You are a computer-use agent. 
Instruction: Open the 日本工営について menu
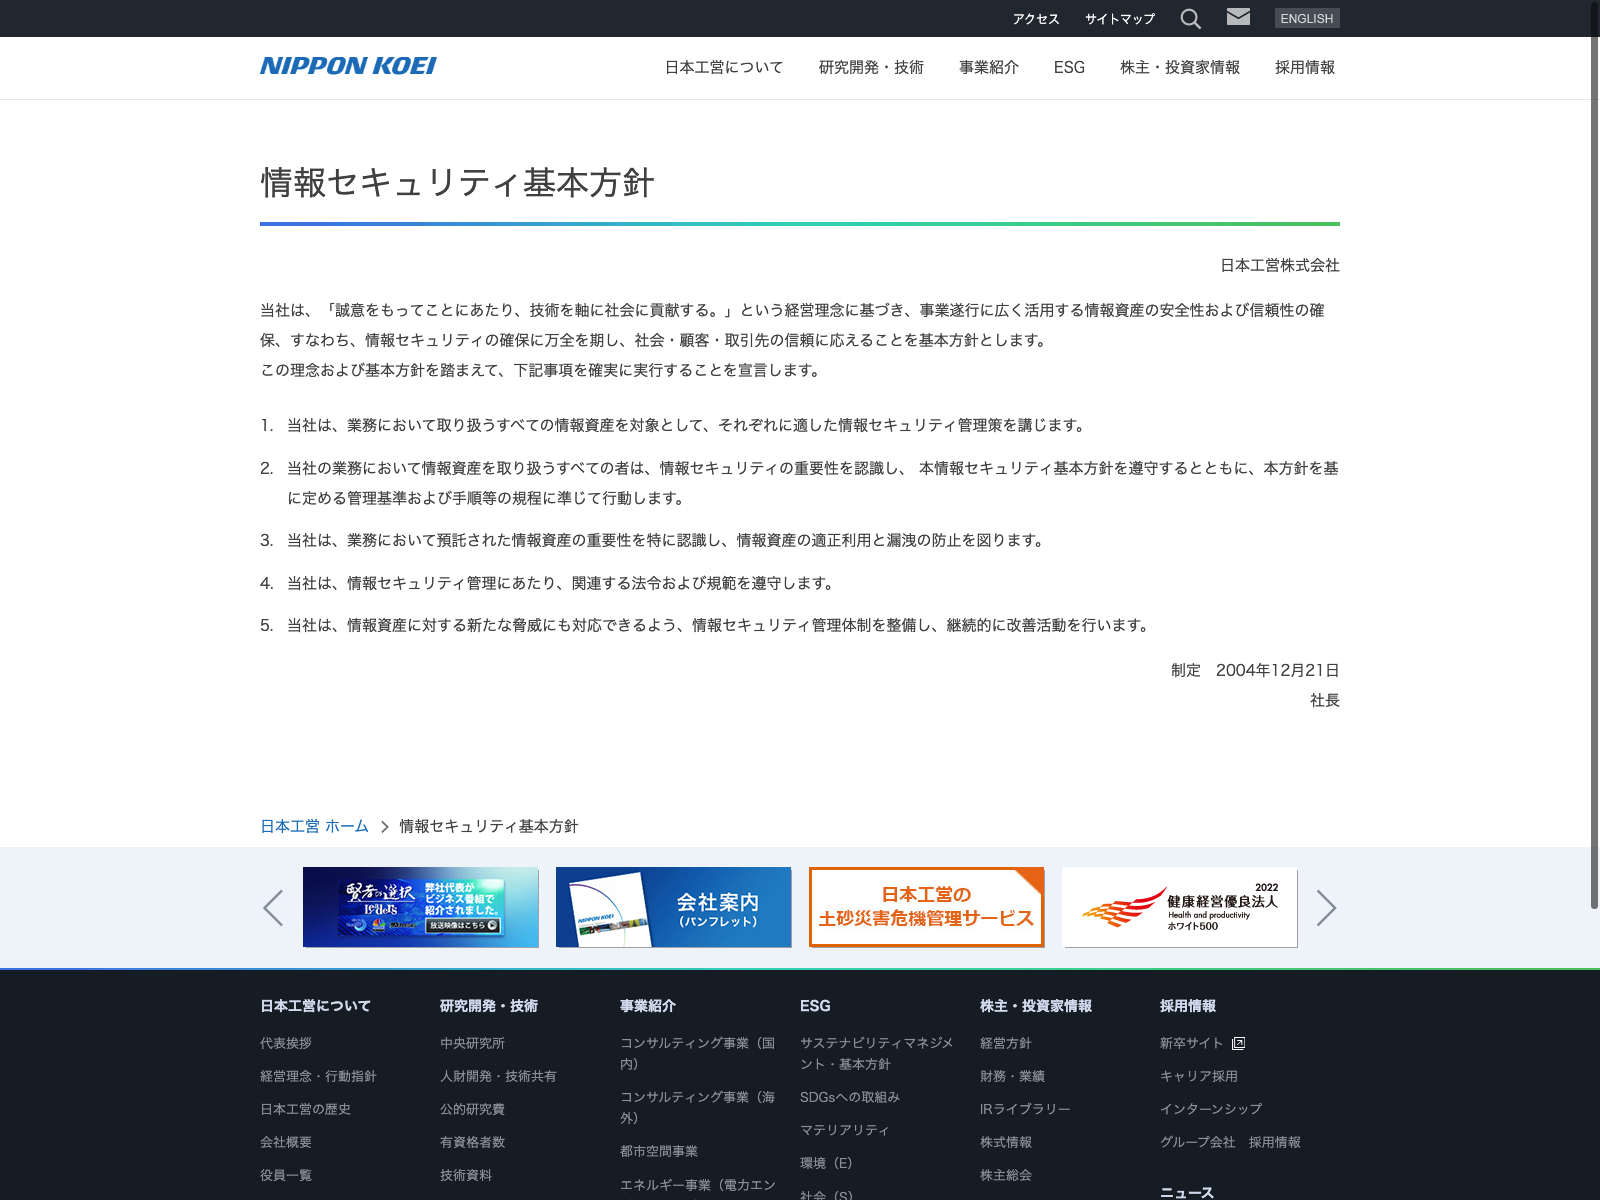tap(724, 67)
